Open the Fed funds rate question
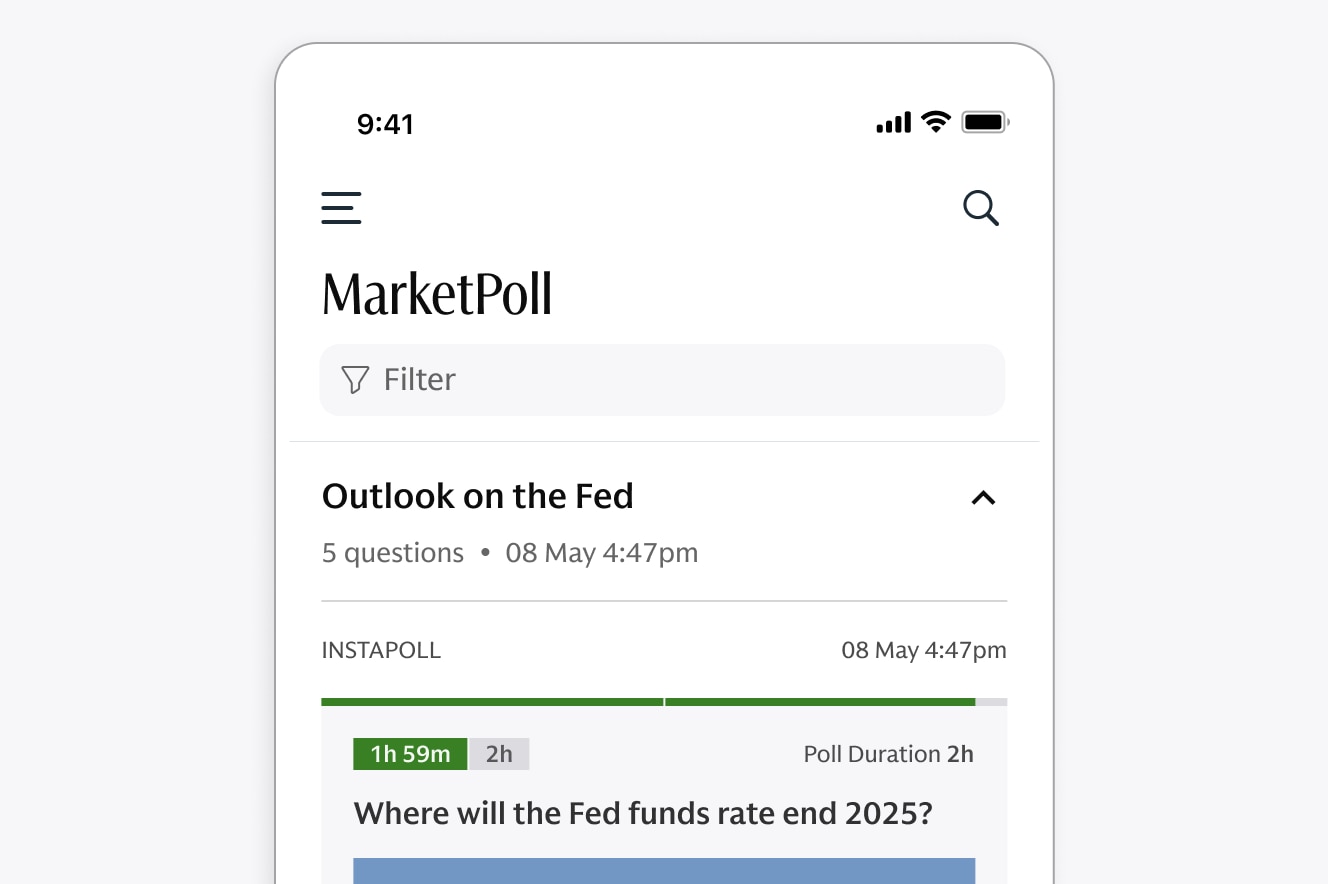The height and width of the screenshot is (884, 1328). [643, 813]
